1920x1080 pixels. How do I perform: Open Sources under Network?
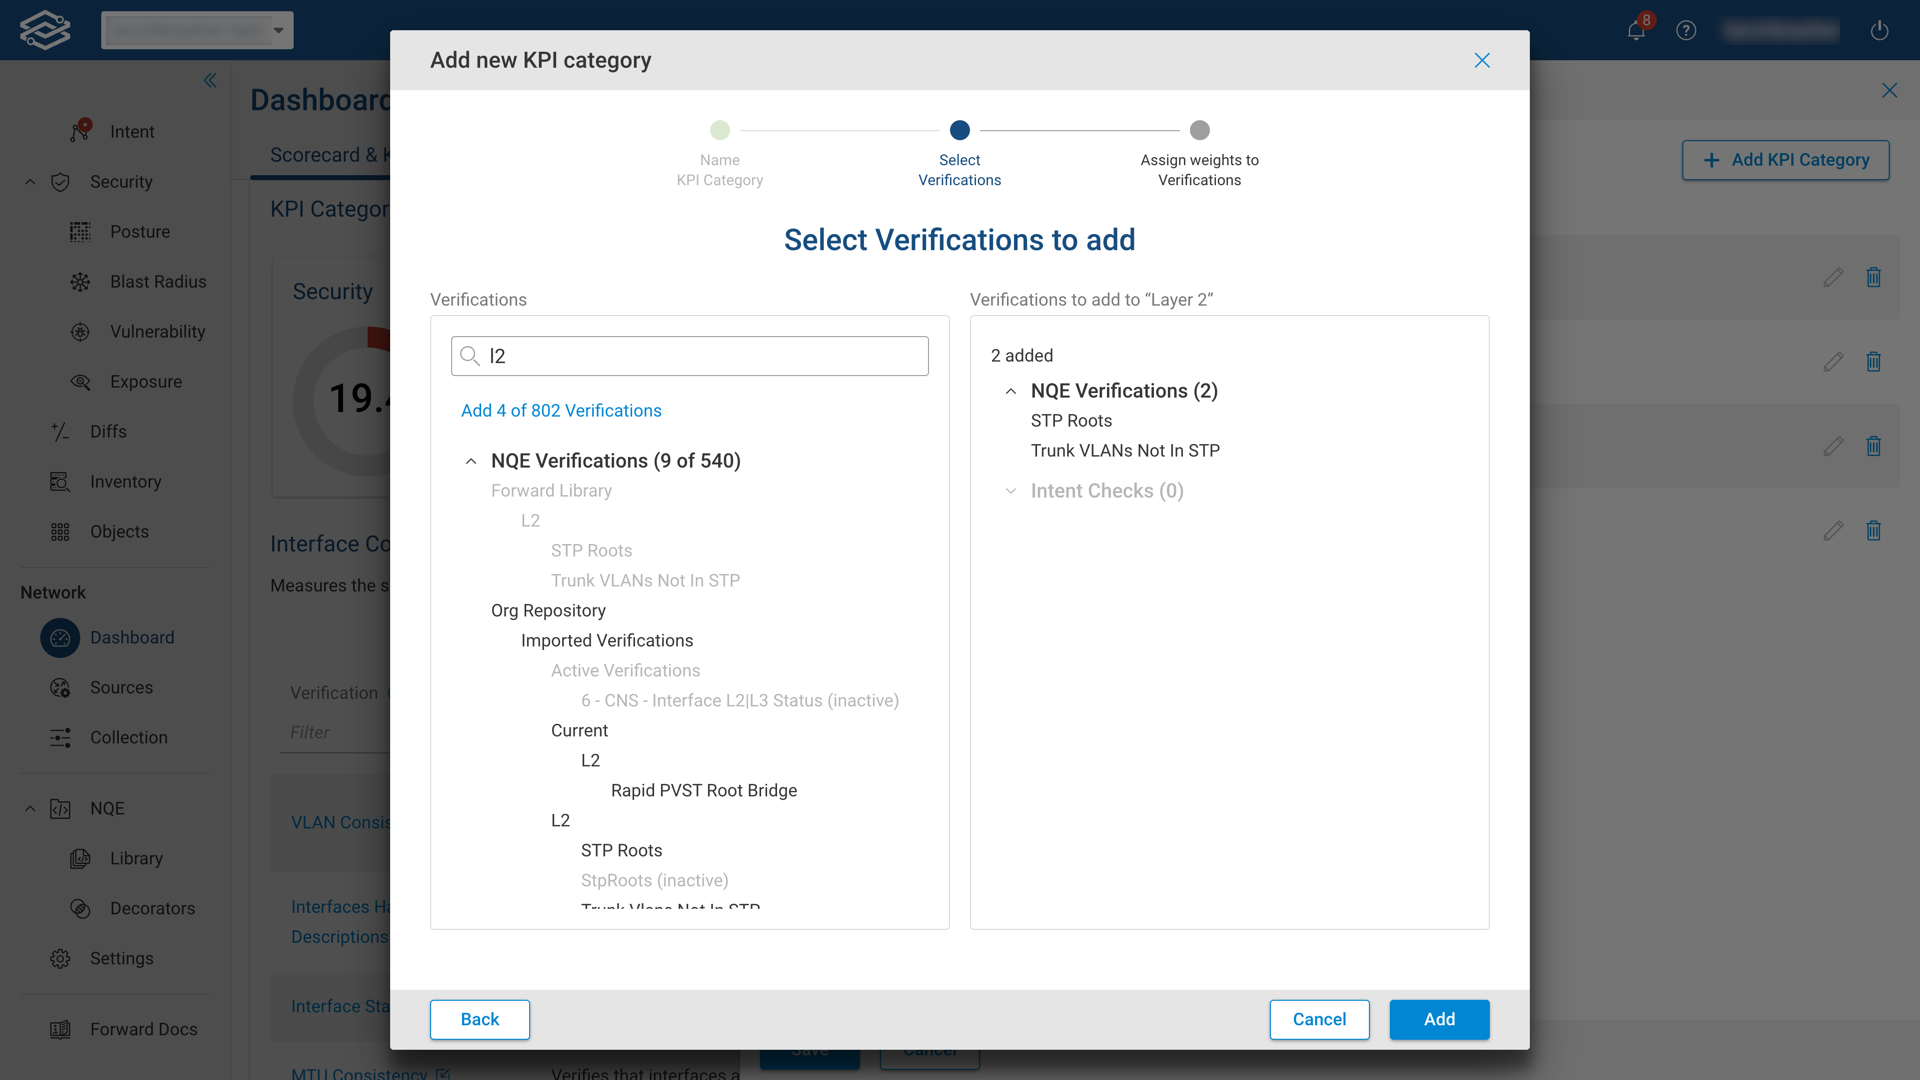pos(122,687)
